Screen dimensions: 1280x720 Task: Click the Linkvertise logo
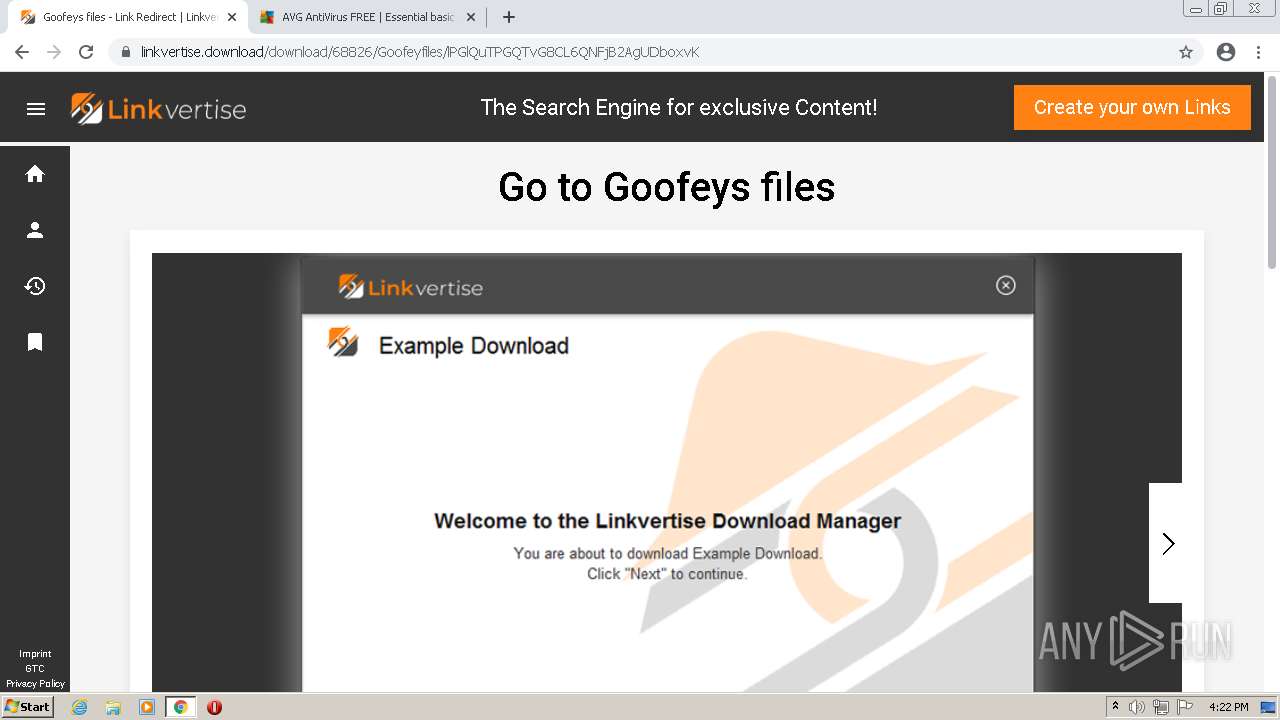[x=159, y=108]
